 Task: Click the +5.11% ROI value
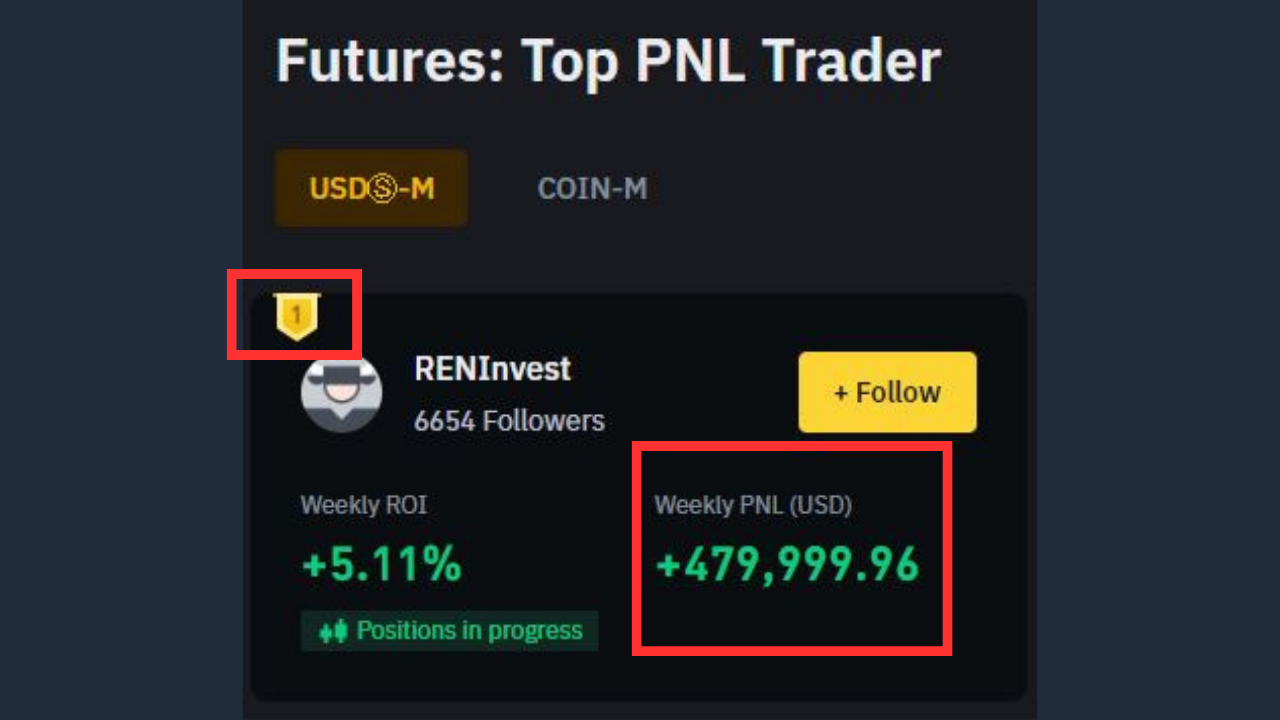(382, 565)
